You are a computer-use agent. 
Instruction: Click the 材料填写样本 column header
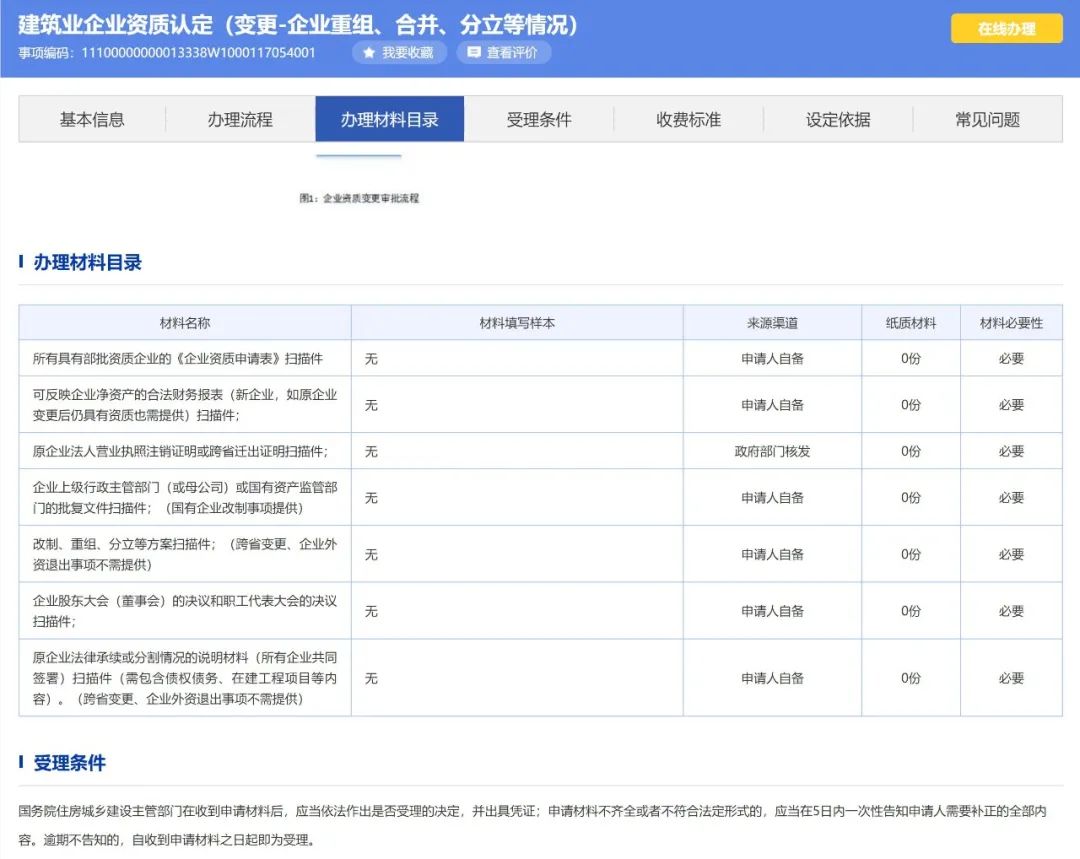[517, 323]
